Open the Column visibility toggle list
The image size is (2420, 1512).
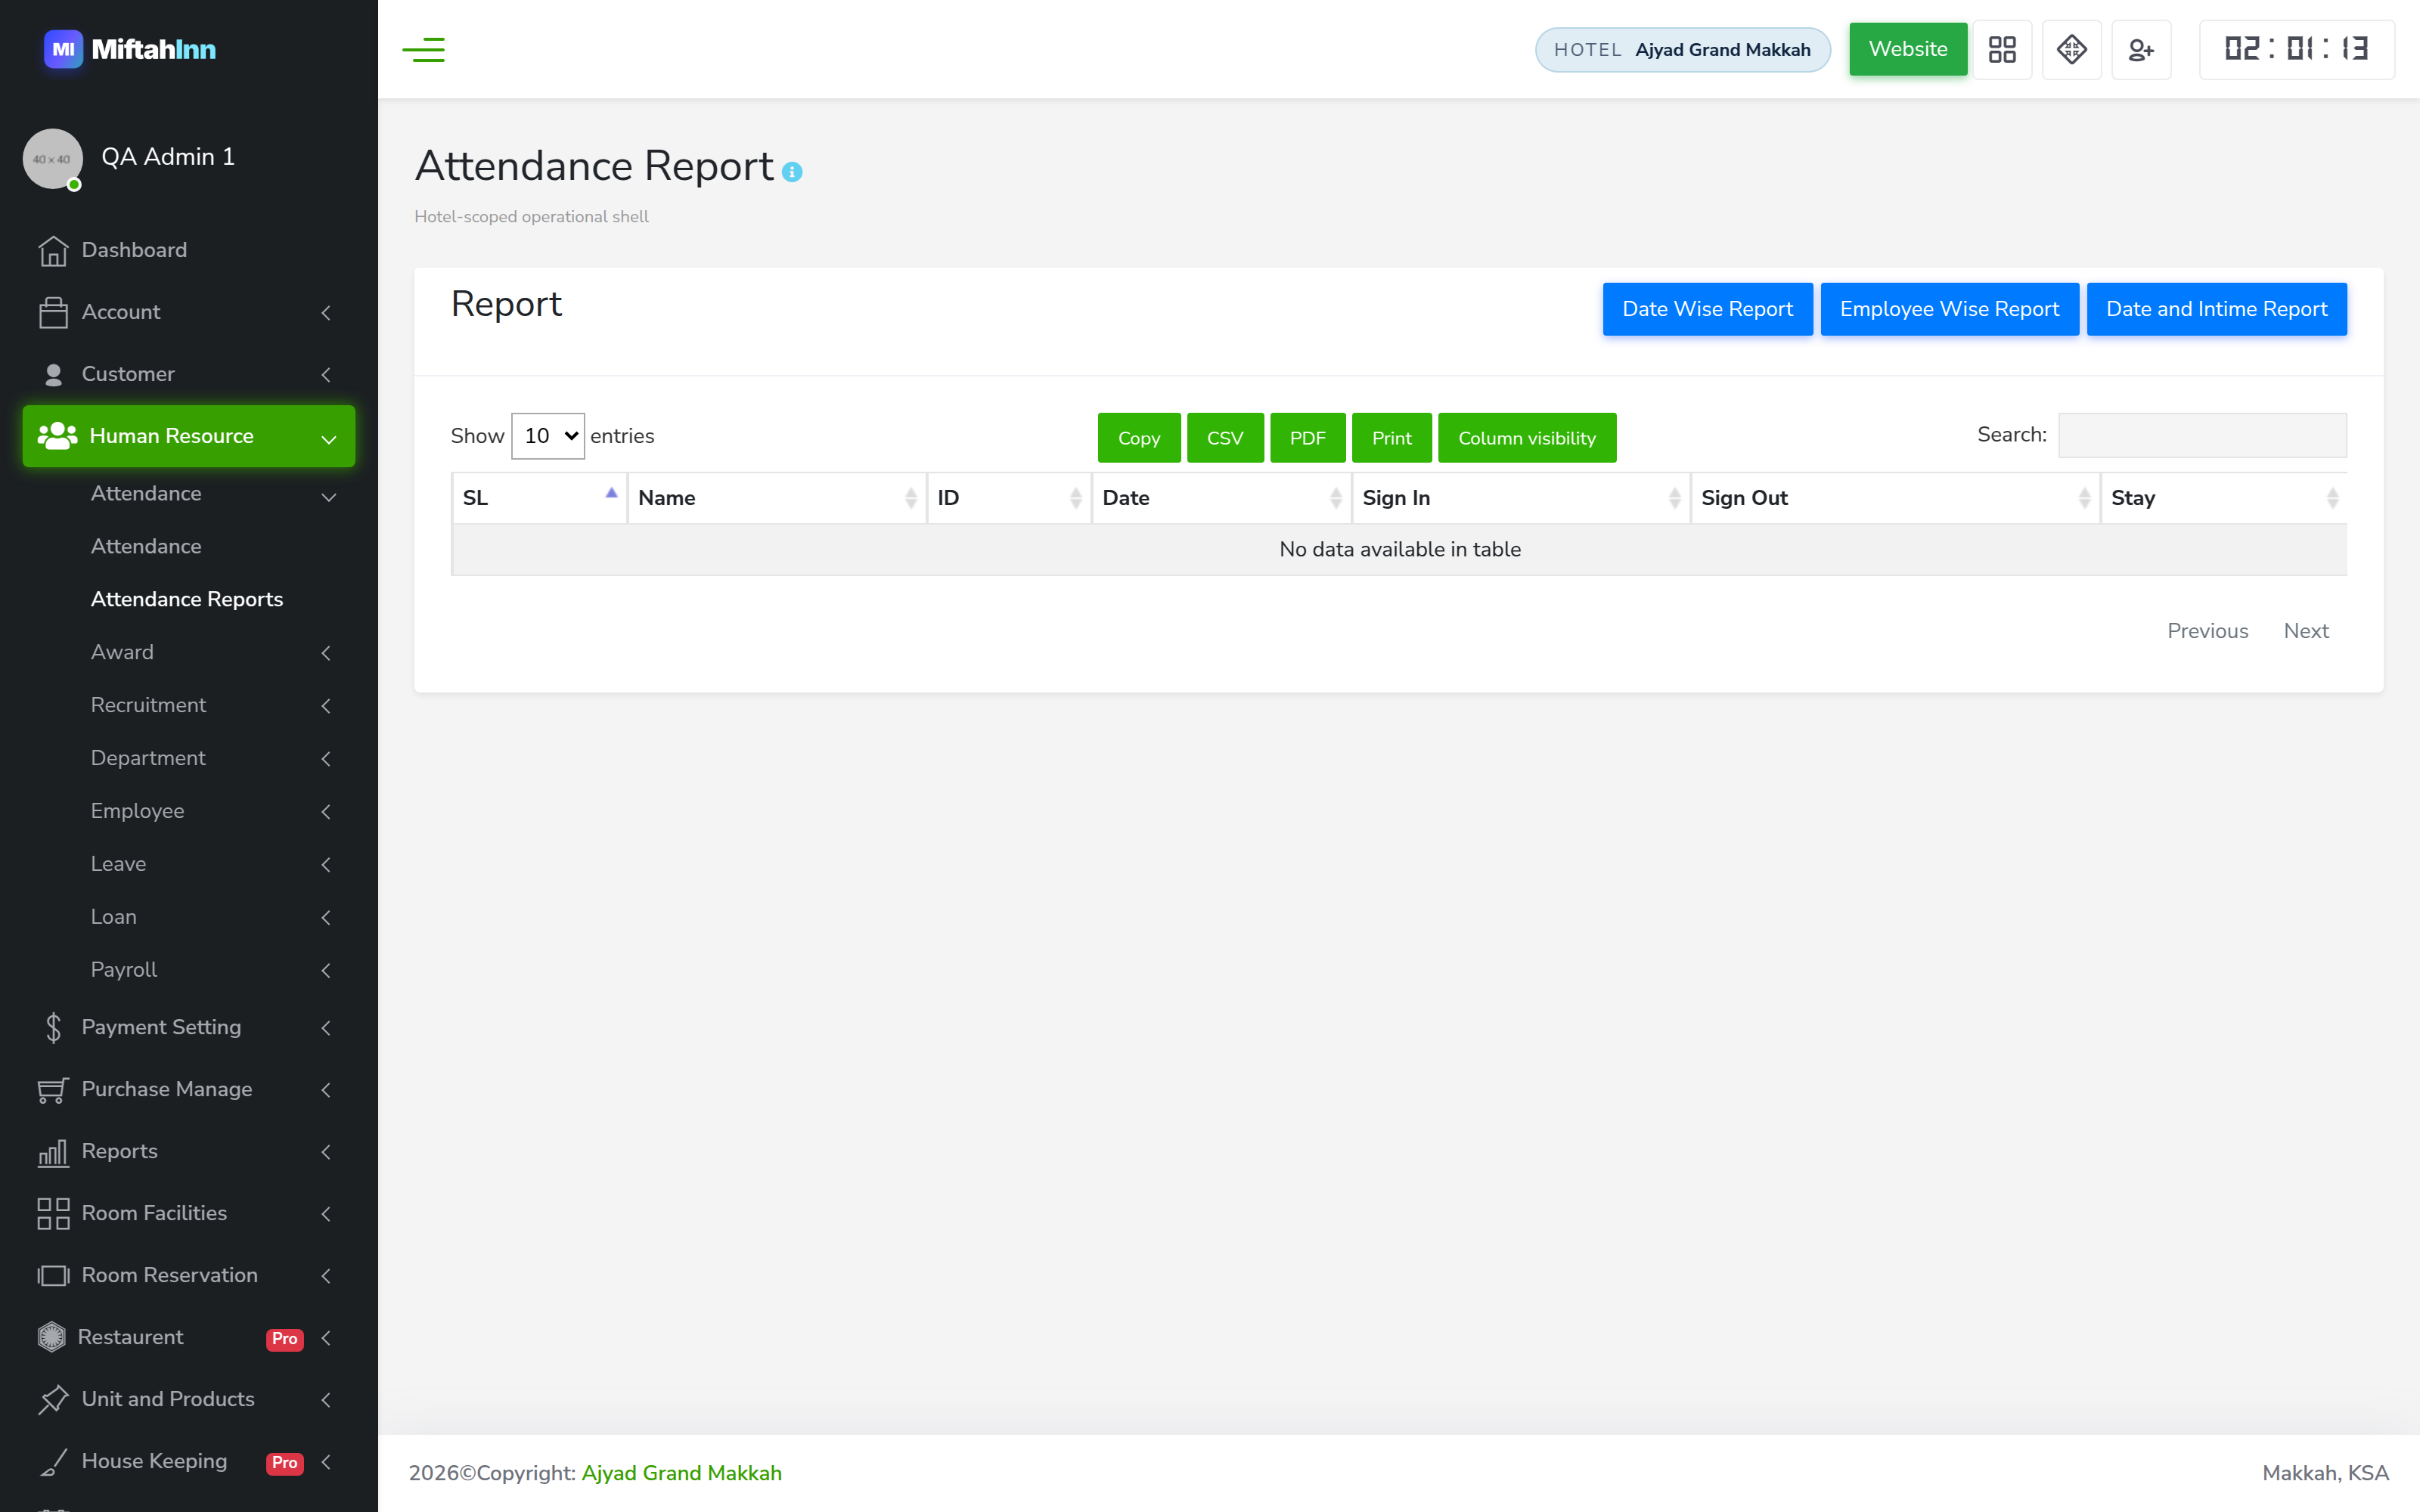[1526, 438]
